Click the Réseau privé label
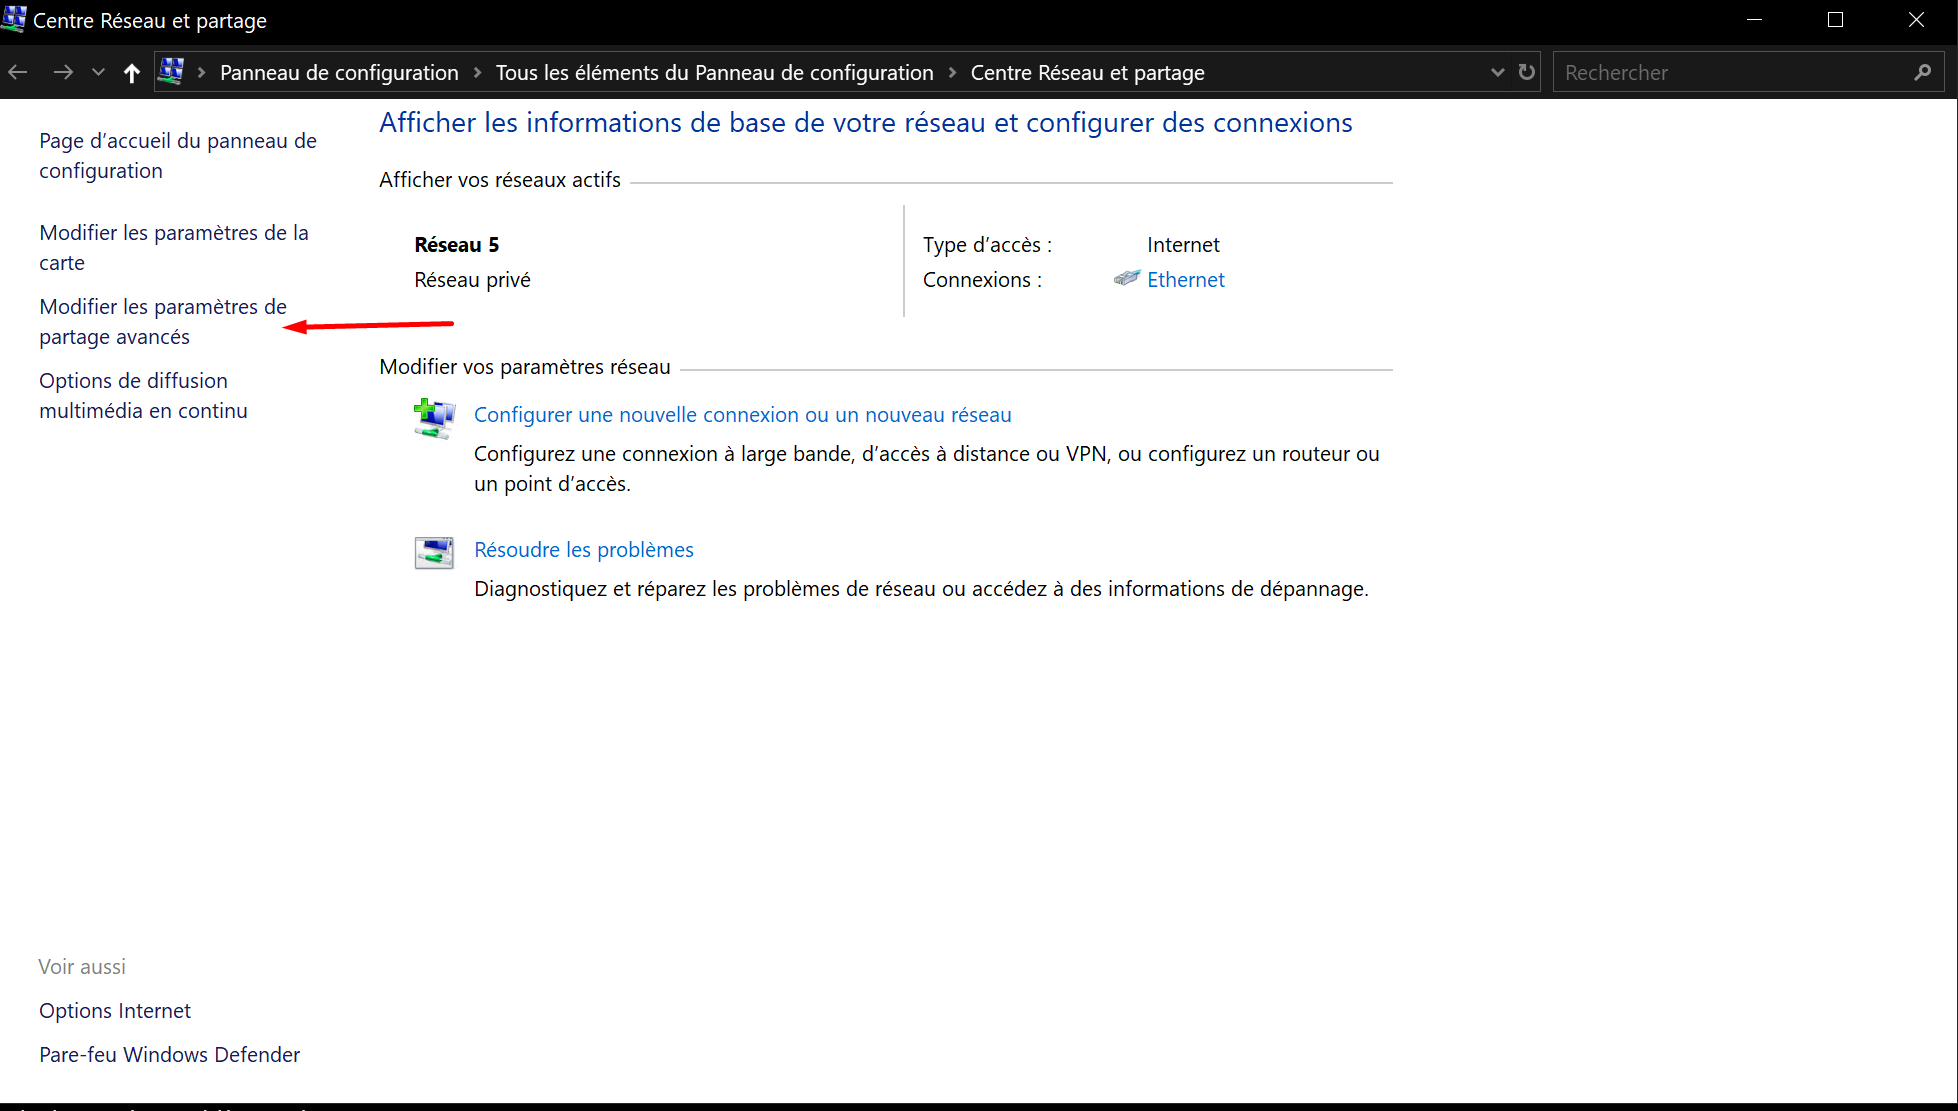 point(472,280)
